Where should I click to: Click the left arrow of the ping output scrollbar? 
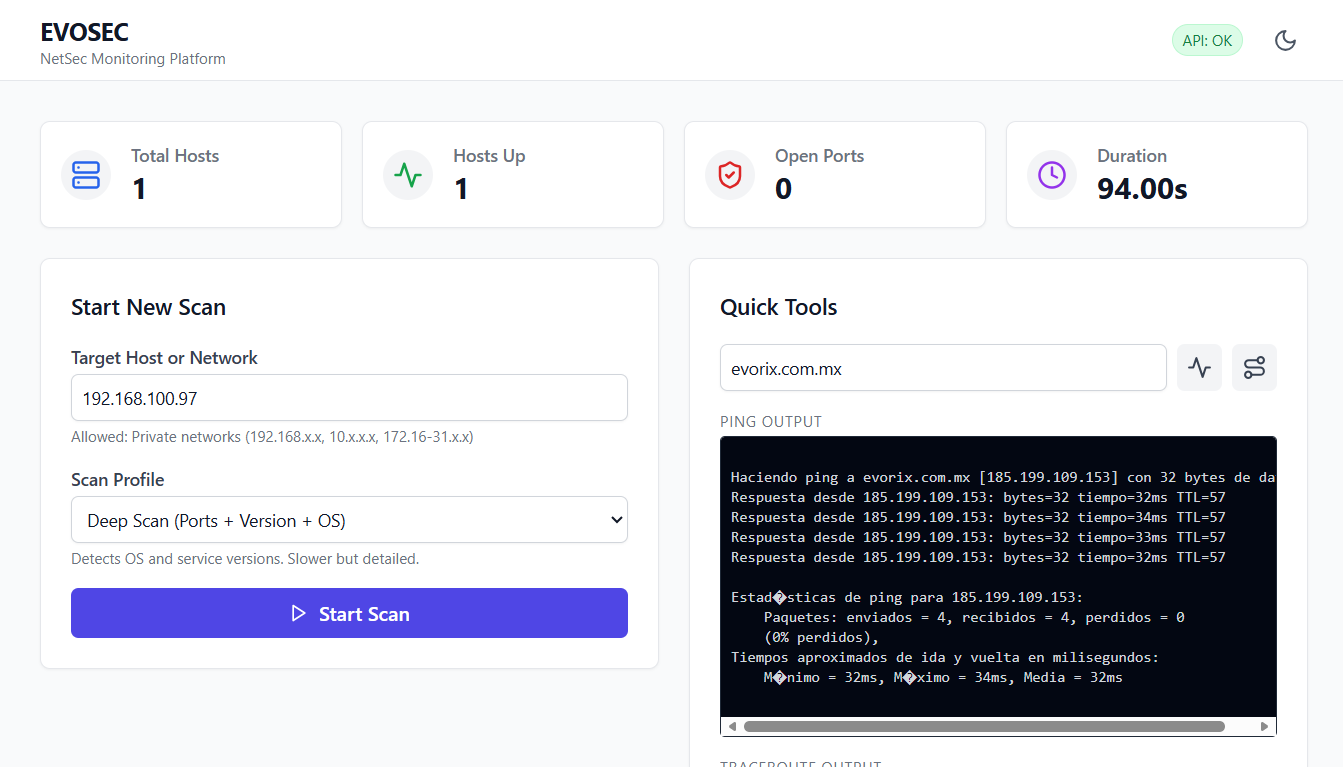click(731, 724)
